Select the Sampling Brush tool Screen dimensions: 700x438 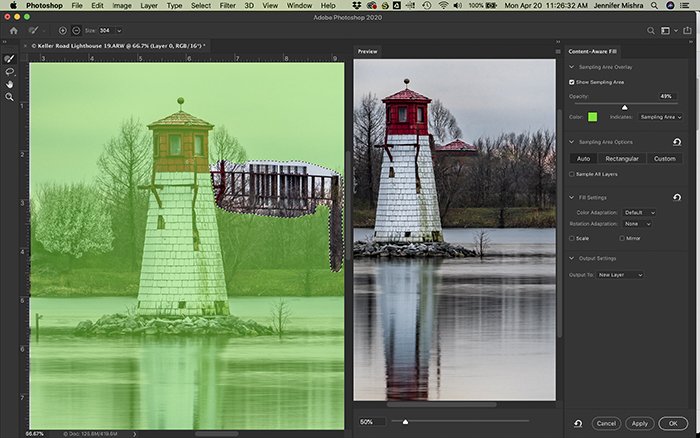9,58
